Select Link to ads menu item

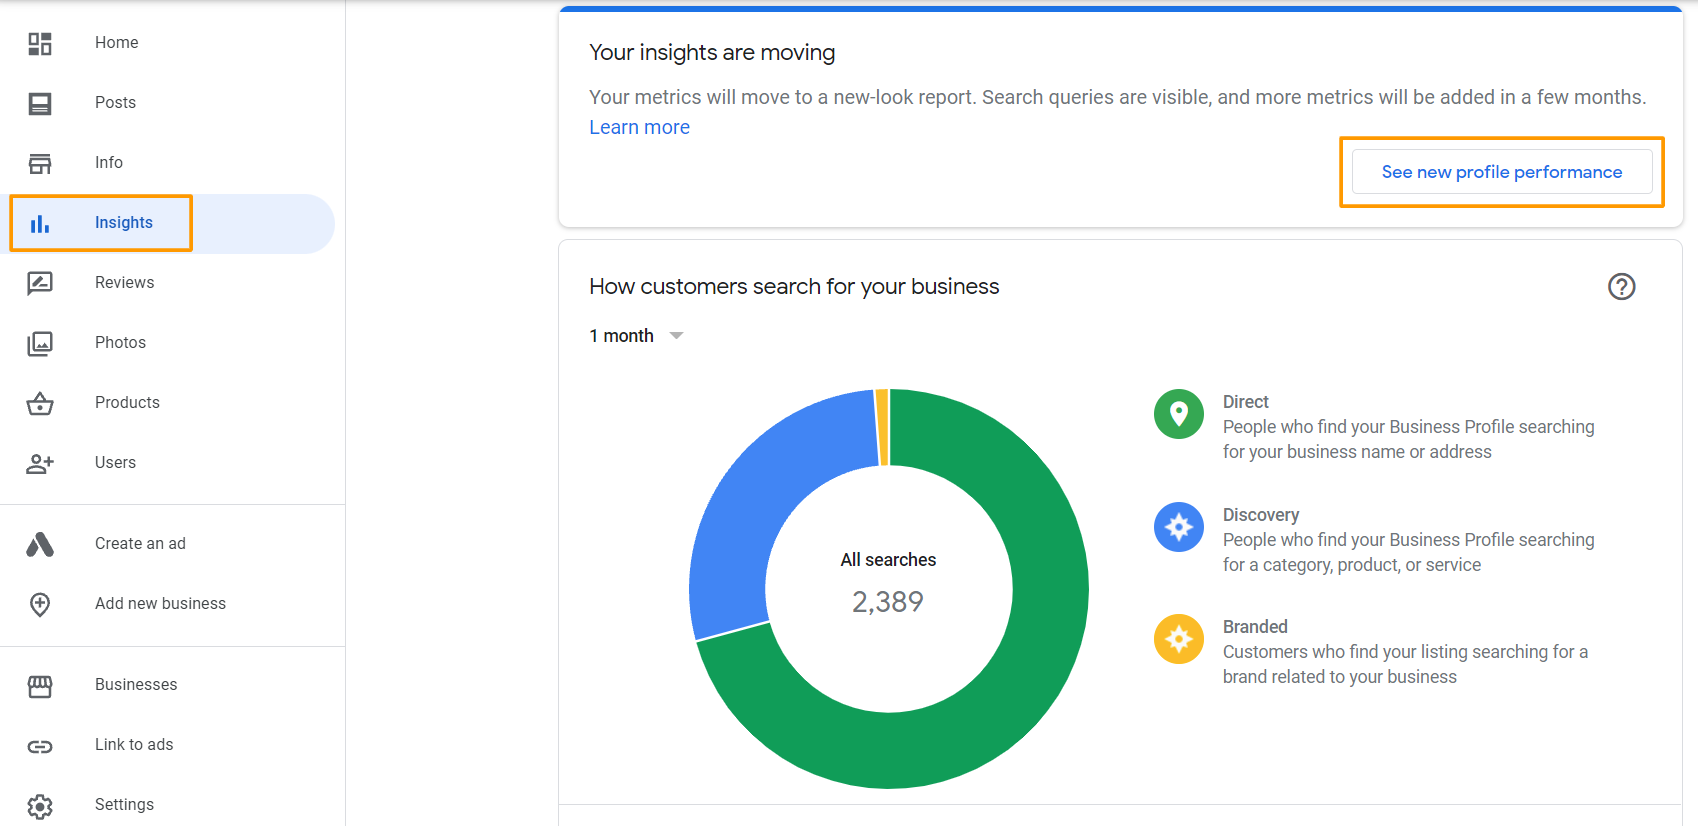(x=134, y=745)
